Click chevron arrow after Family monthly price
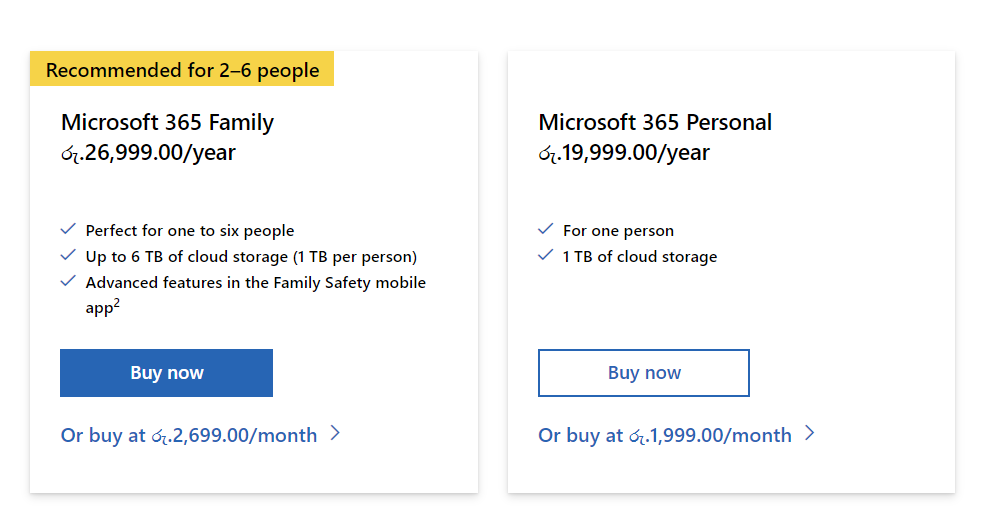Viewport: 985px width, 515px height. click(335, 433)
